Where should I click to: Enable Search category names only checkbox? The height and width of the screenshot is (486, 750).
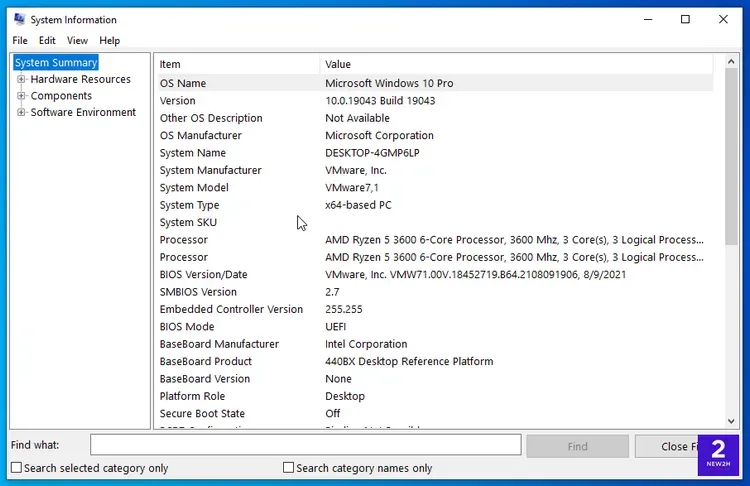[288, 467]
